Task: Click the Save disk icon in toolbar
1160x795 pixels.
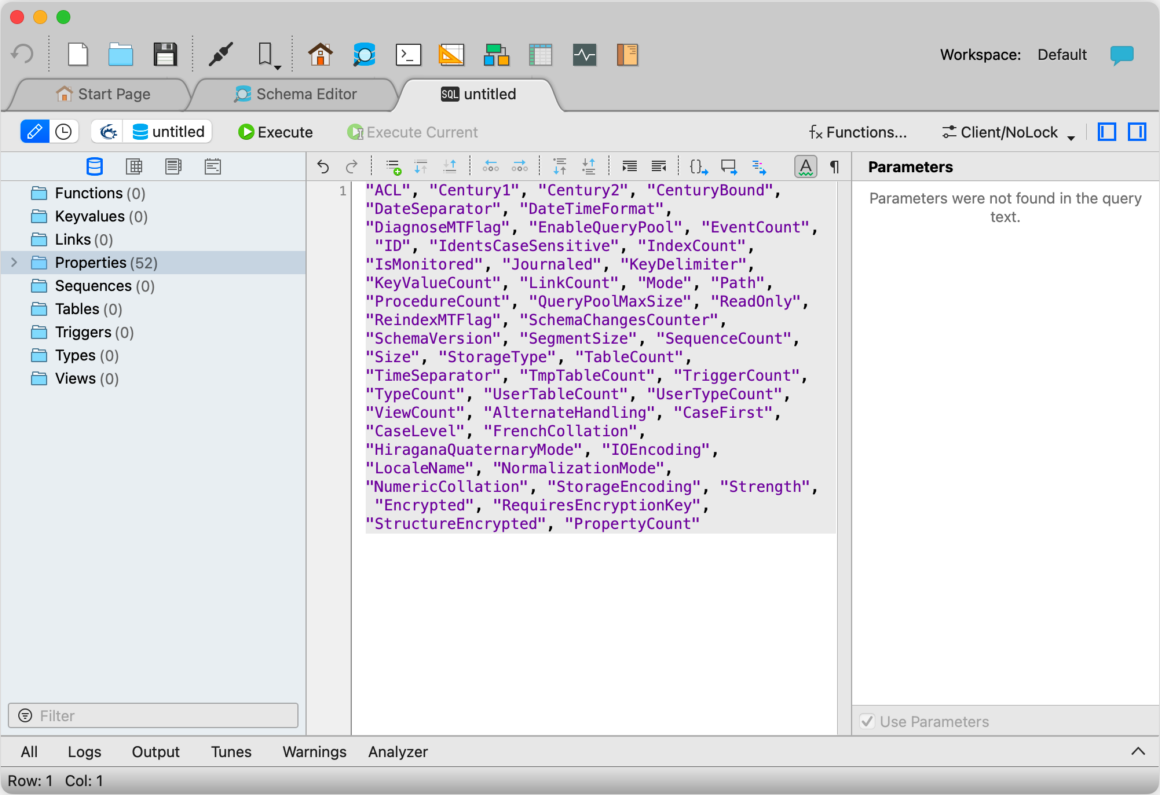Action: 165,55
